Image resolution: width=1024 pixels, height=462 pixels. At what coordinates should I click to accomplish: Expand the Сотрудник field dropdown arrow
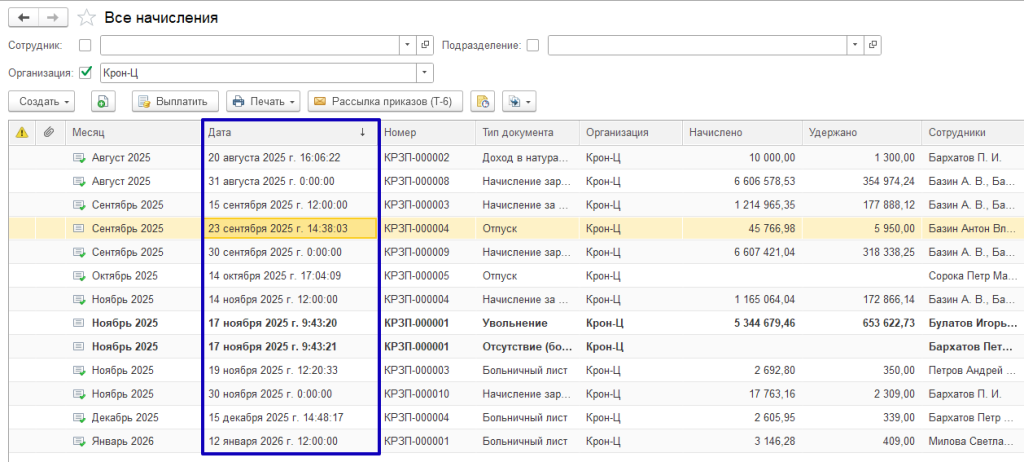pos(407,45)
